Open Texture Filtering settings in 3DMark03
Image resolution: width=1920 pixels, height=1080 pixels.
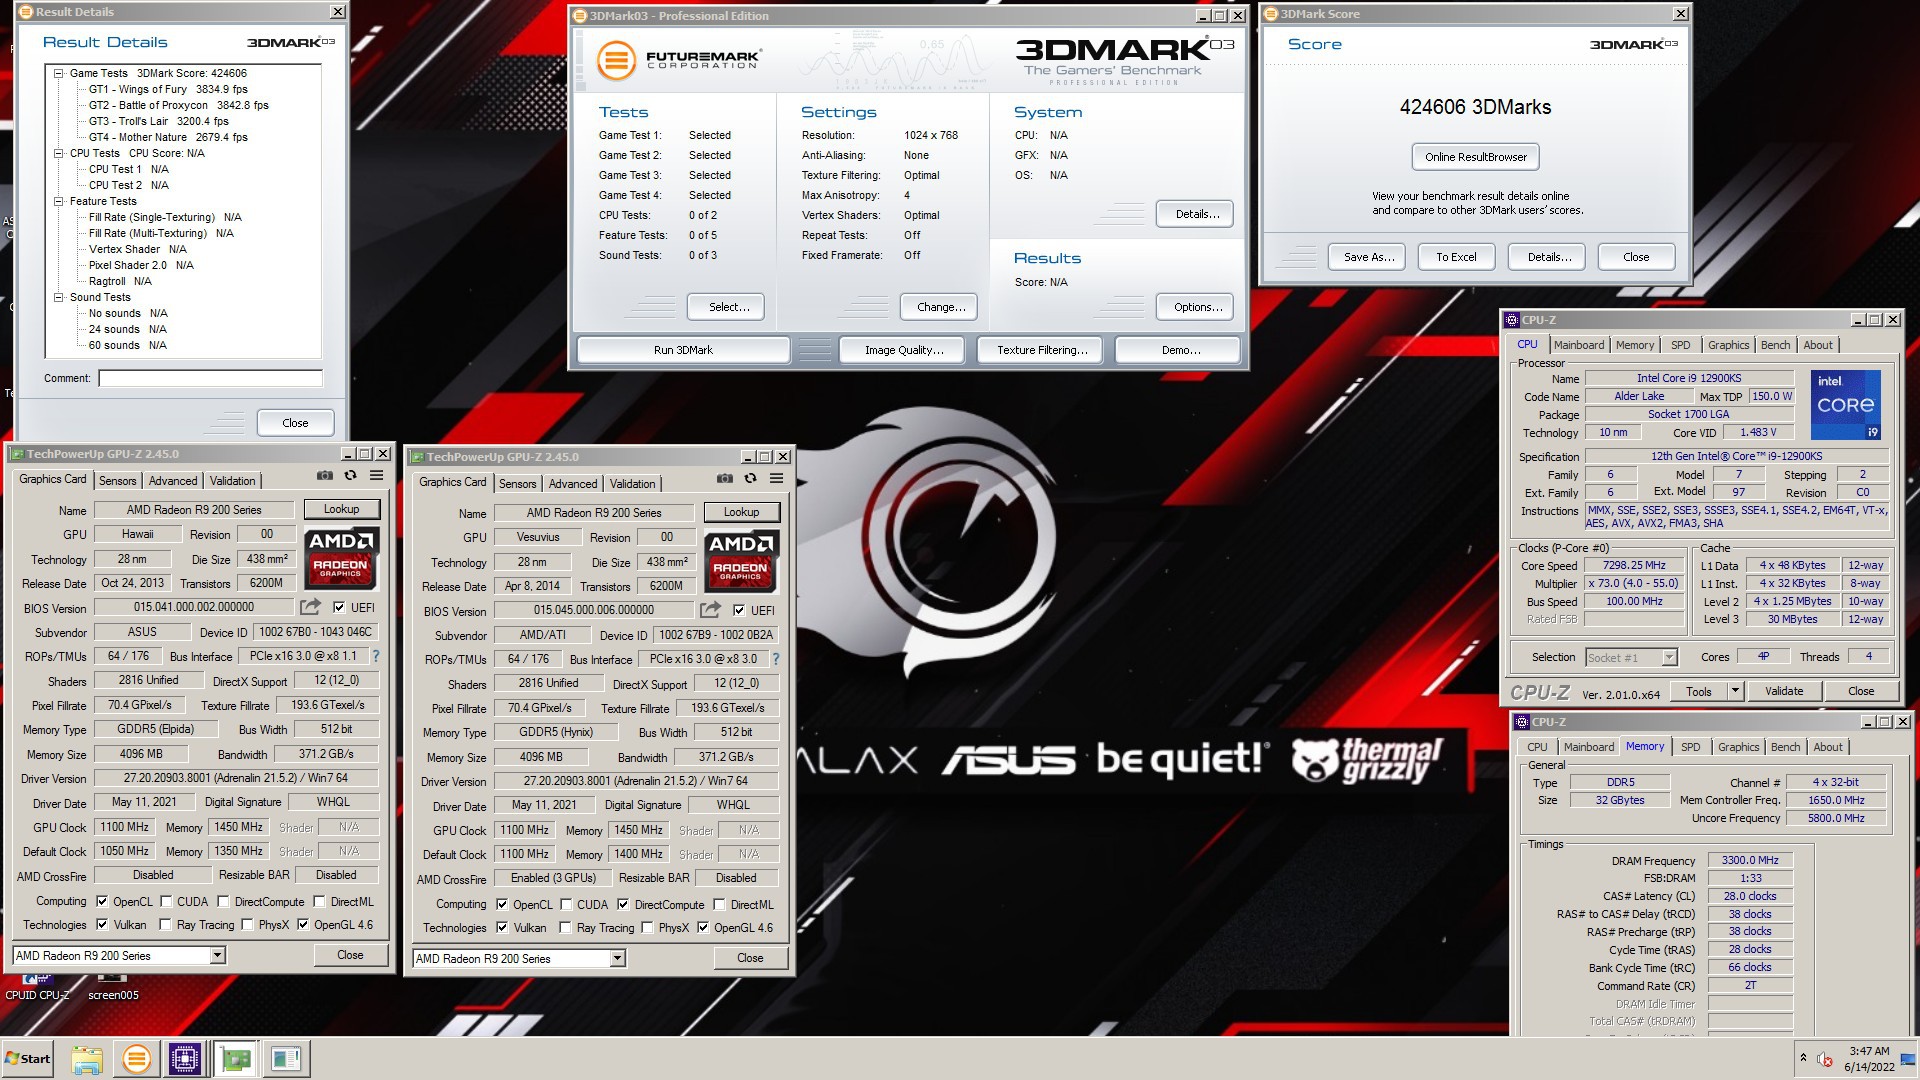1041,350
